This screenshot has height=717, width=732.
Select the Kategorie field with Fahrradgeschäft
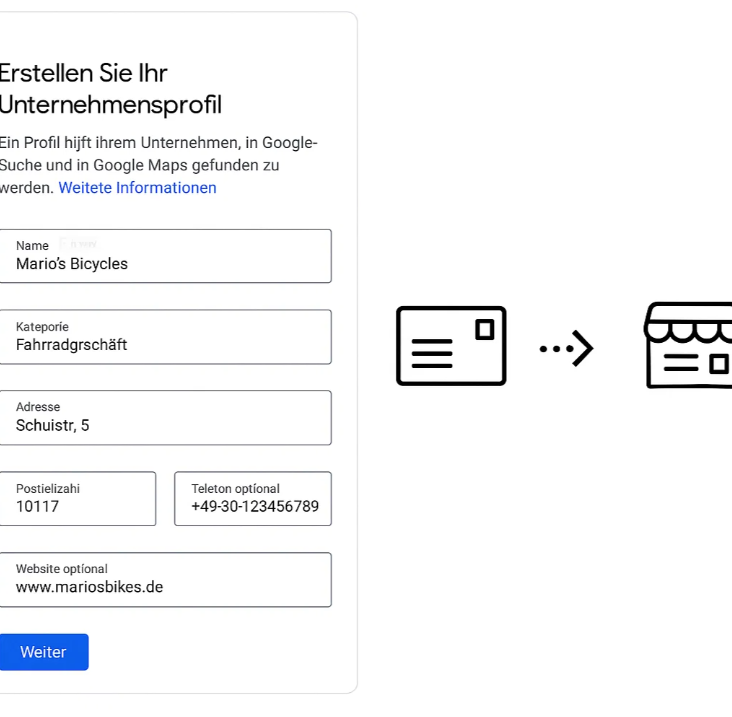[x=165, y=337]
